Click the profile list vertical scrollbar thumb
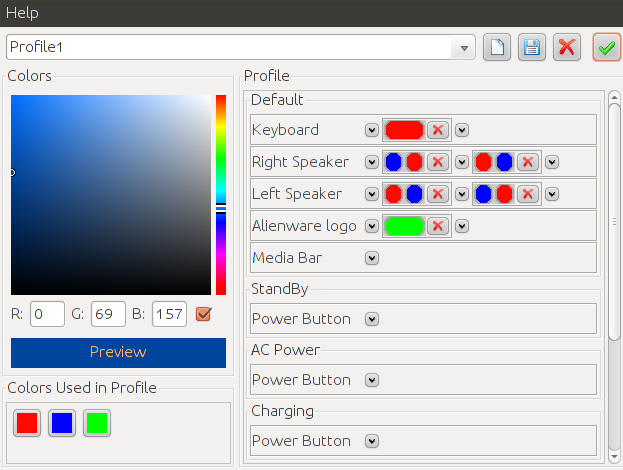 pos(614,222)
